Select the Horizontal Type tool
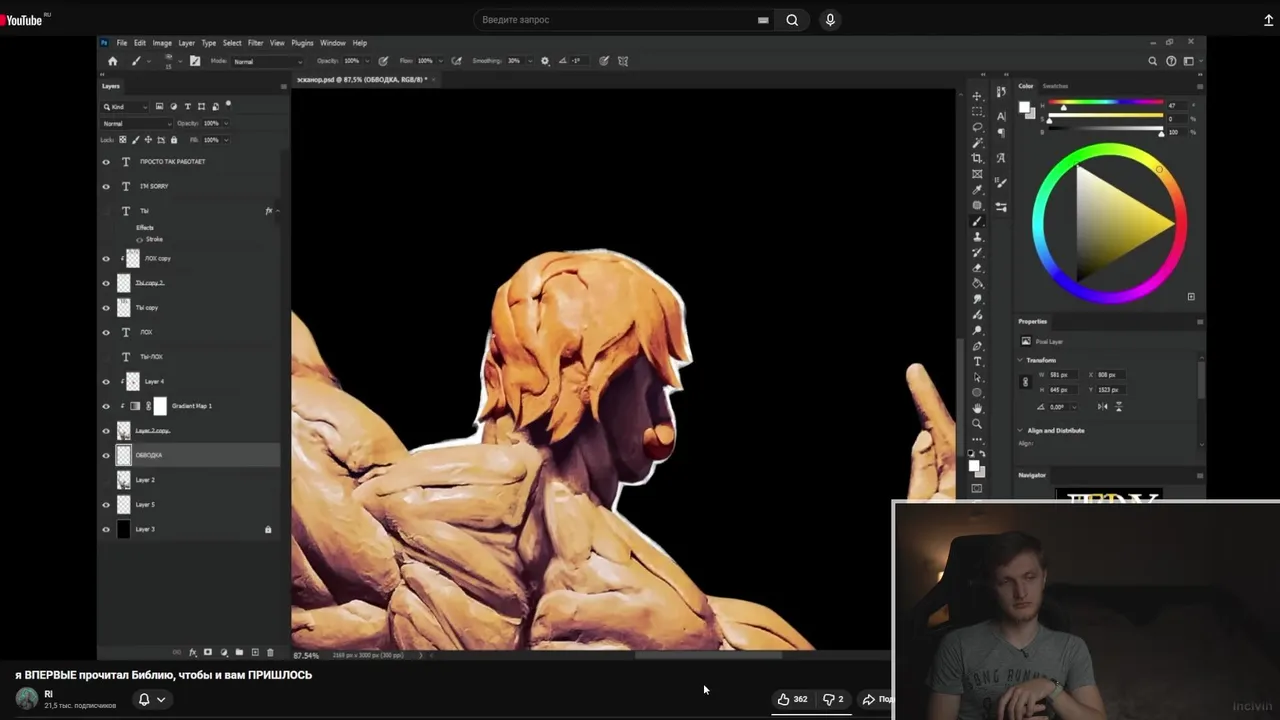 click(977, 362)
